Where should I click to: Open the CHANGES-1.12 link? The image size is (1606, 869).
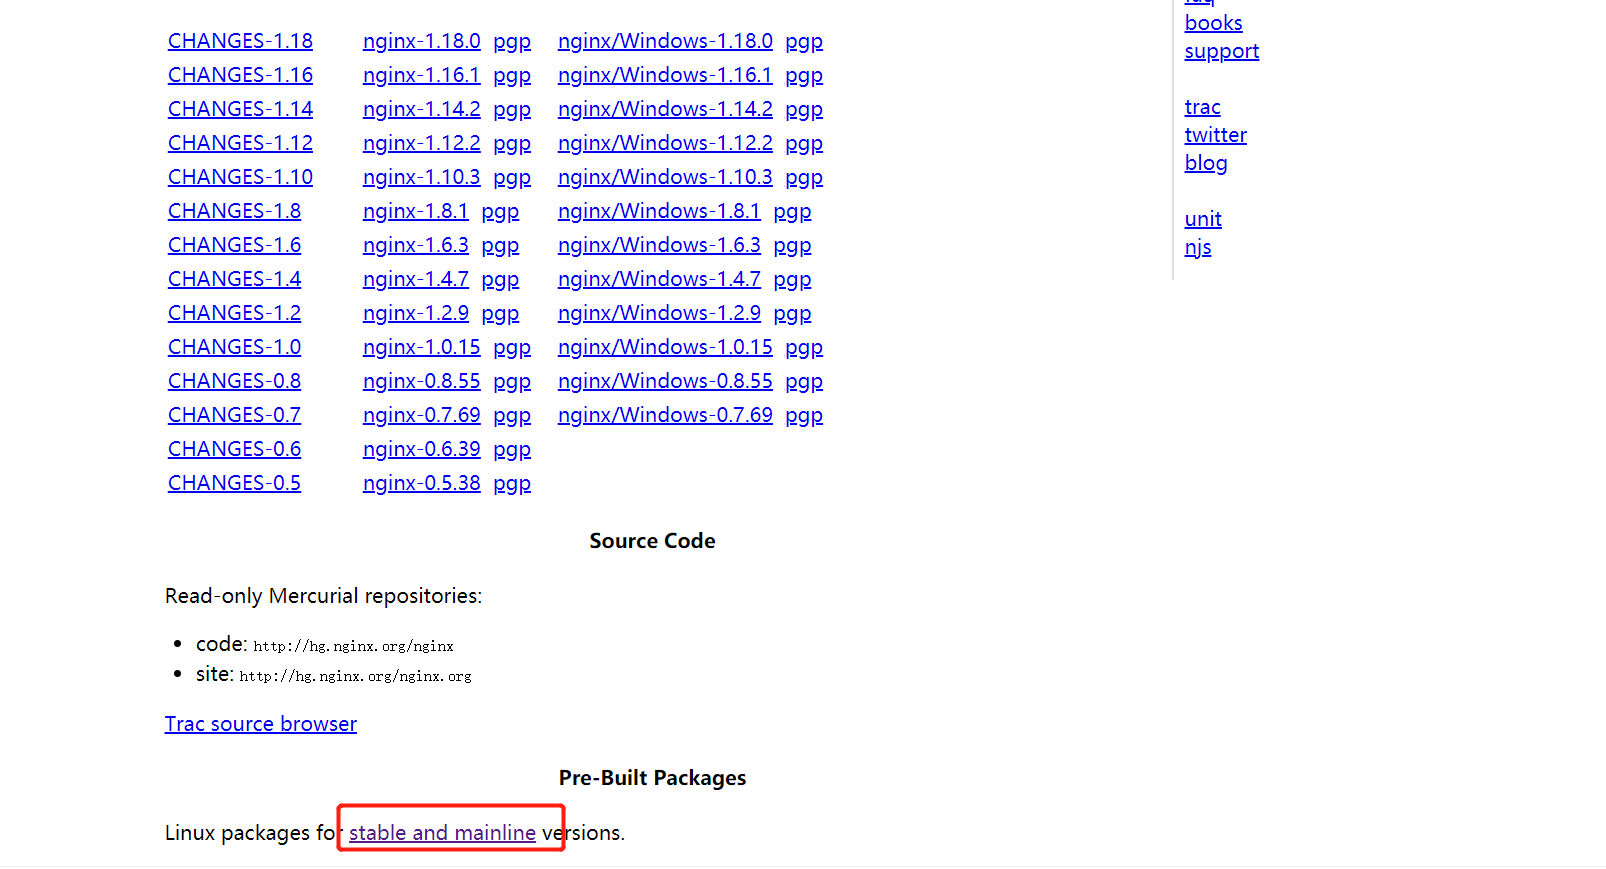click(240, 143)
